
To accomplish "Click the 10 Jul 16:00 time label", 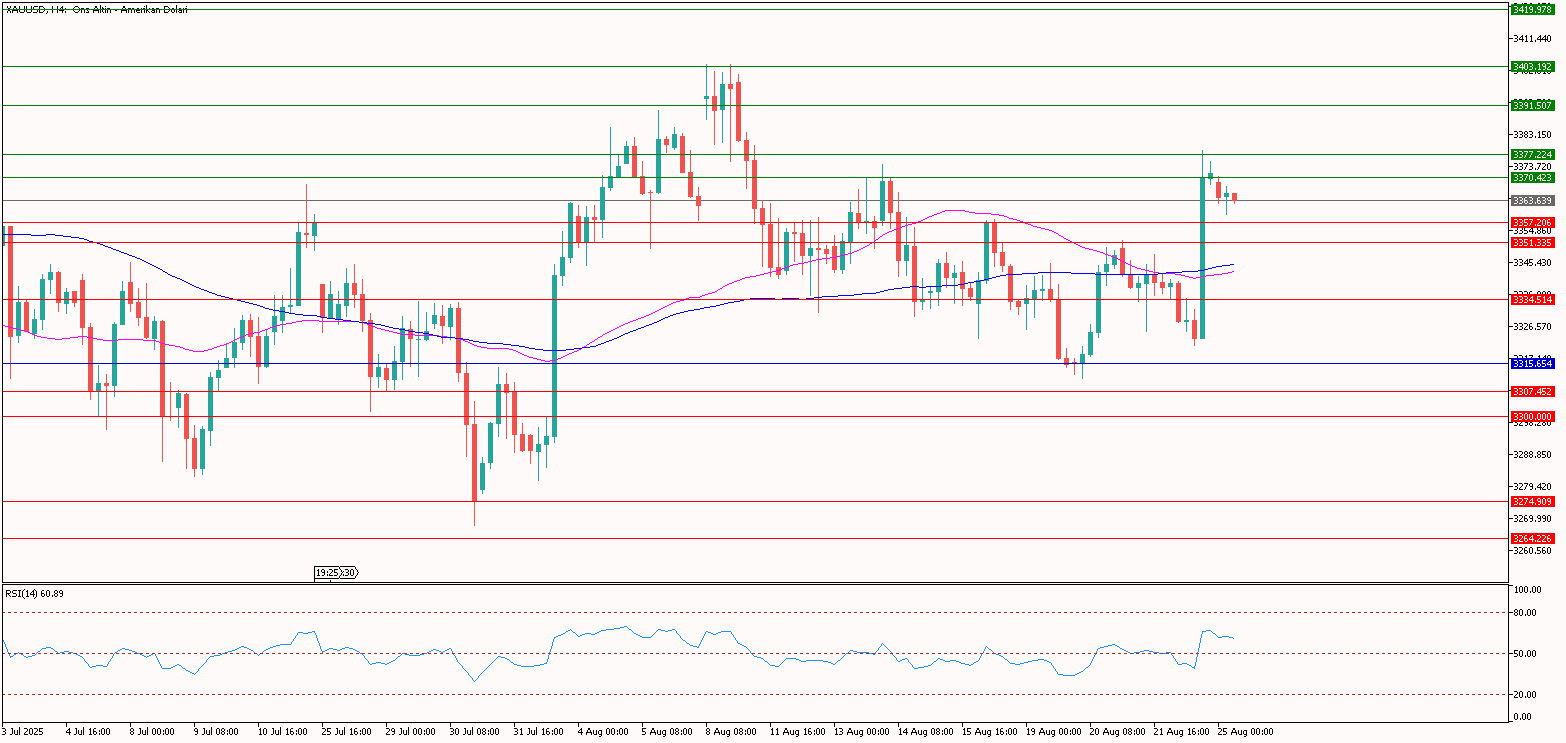I will [x=282, y=732].
